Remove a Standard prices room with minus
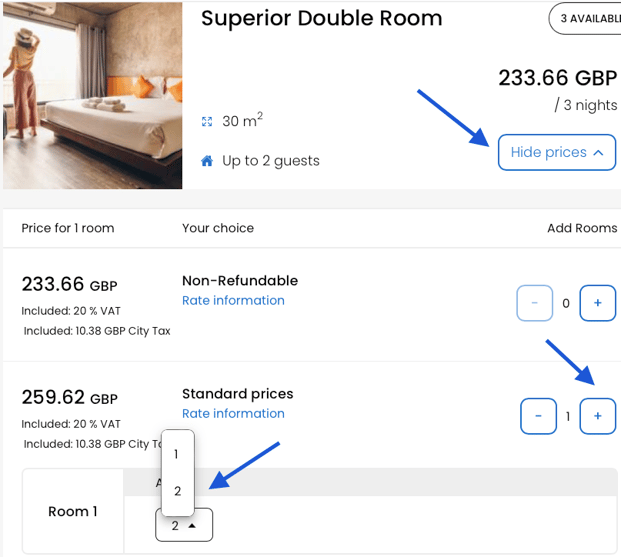Screen dimensions: 621x557 pos(538,416)
